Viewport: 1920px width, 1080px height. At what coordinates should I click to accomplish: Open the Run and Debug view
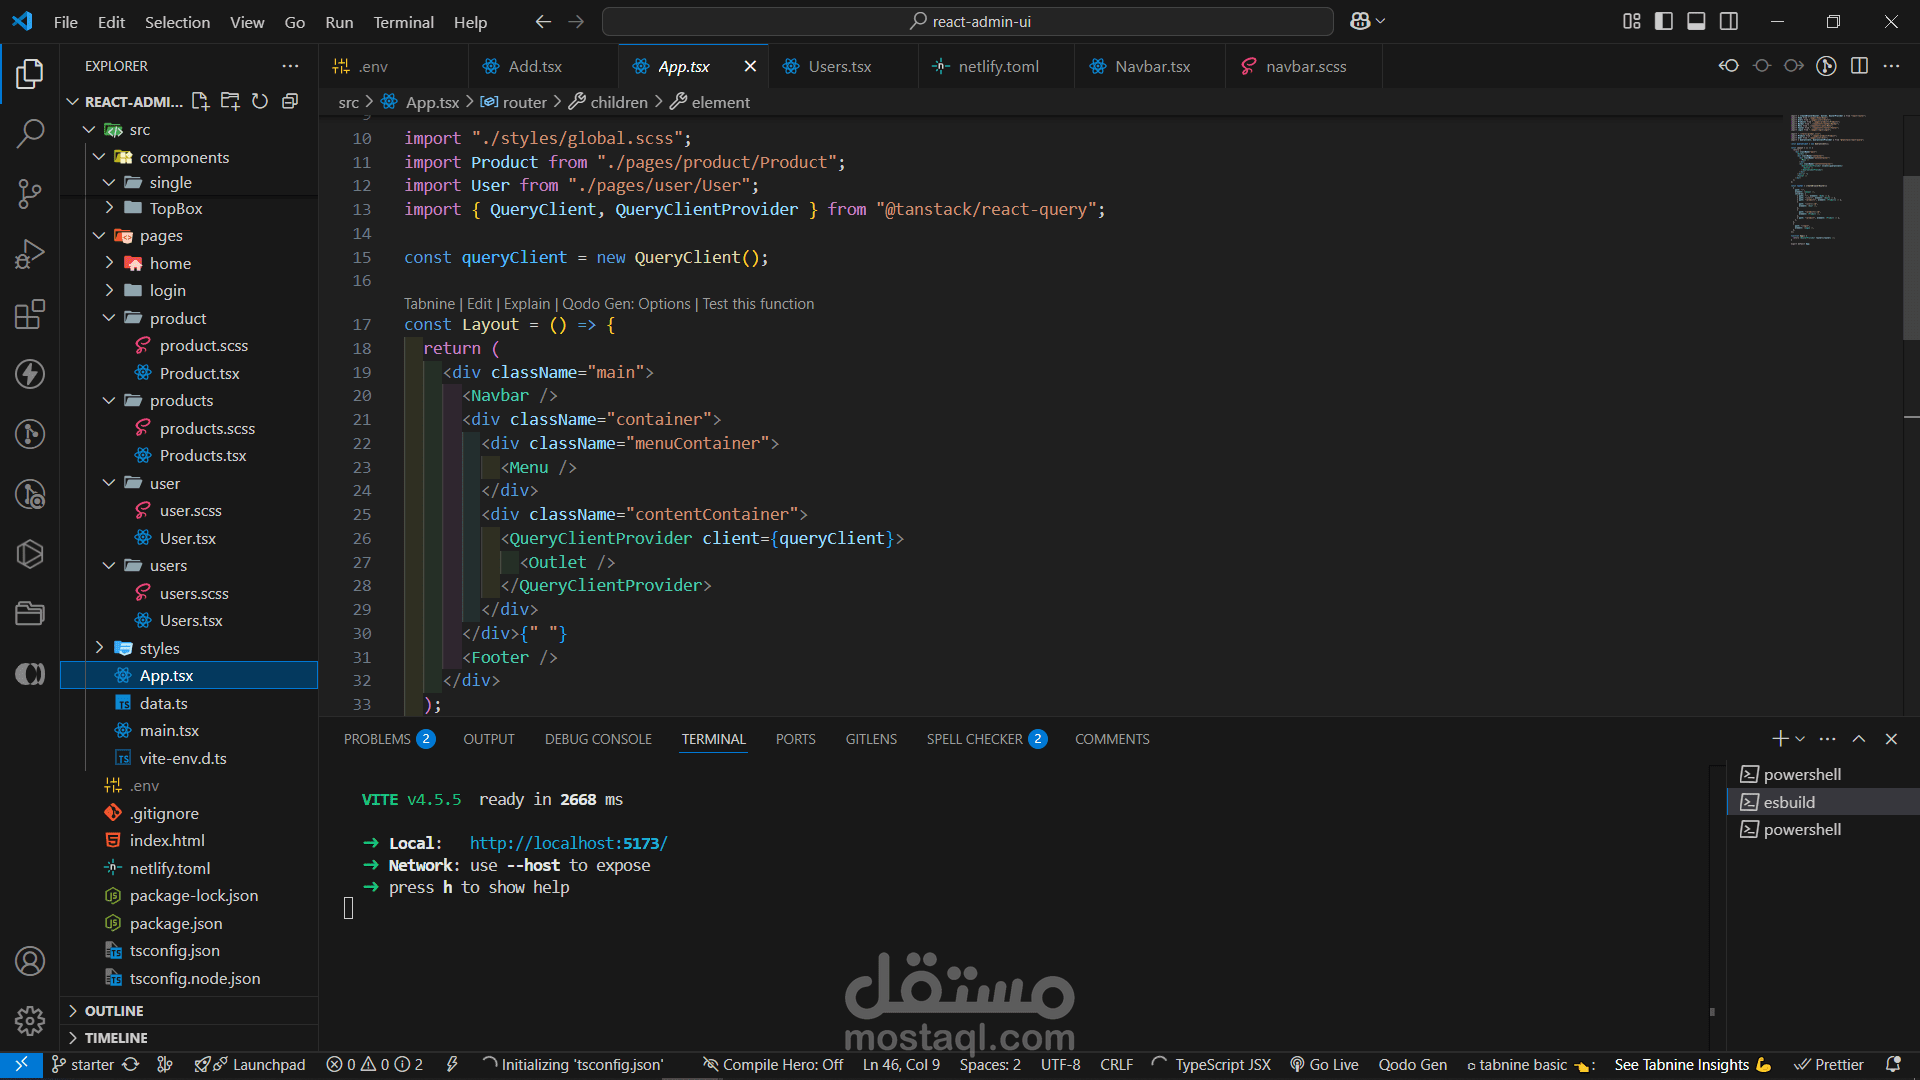point(30,254)
